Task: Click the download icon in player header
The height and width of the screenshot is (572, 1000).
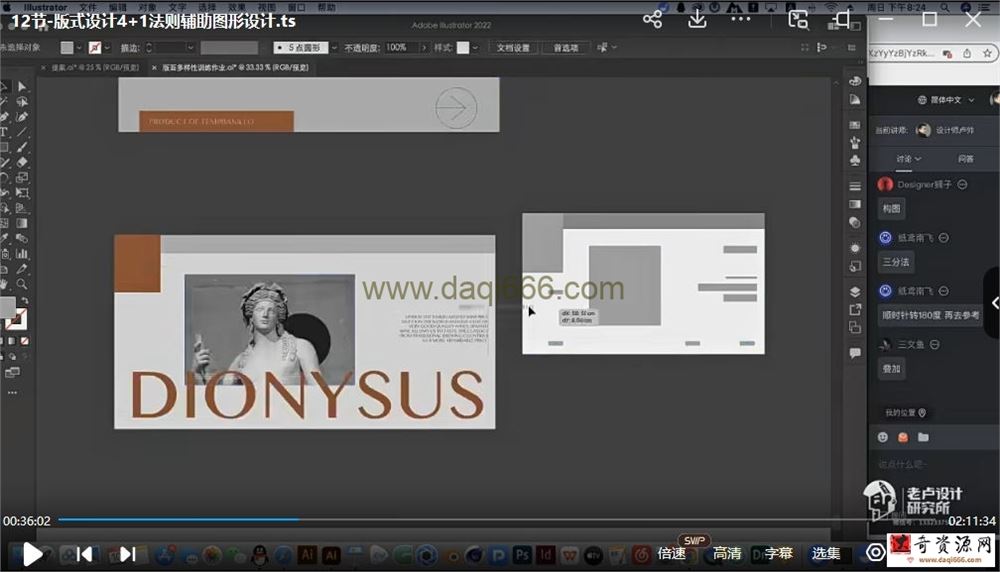Action: [x=697, y=20]
